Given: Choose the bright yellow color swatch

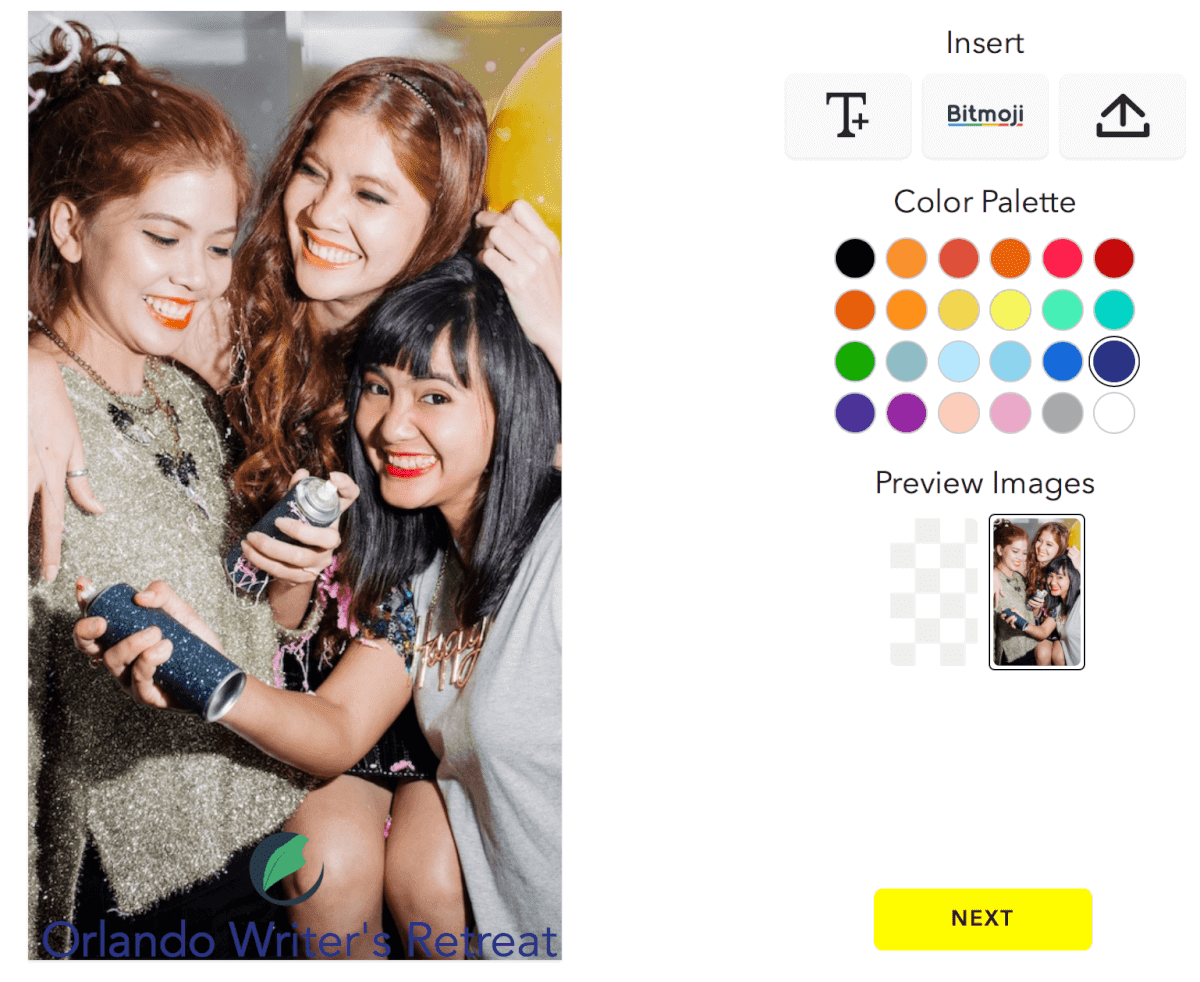Looking at the screenshot, I should [1010, 310].
